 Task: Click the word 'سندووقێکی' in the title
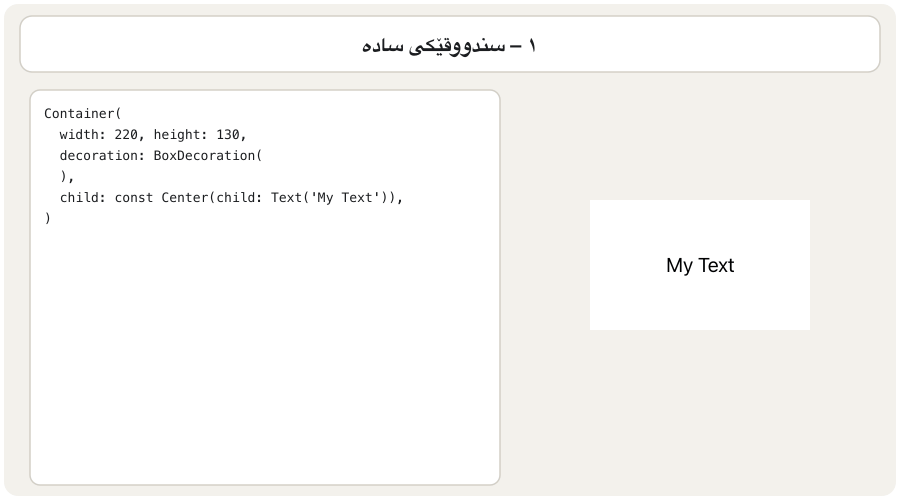pyautogui.click(x=457, y=46)
